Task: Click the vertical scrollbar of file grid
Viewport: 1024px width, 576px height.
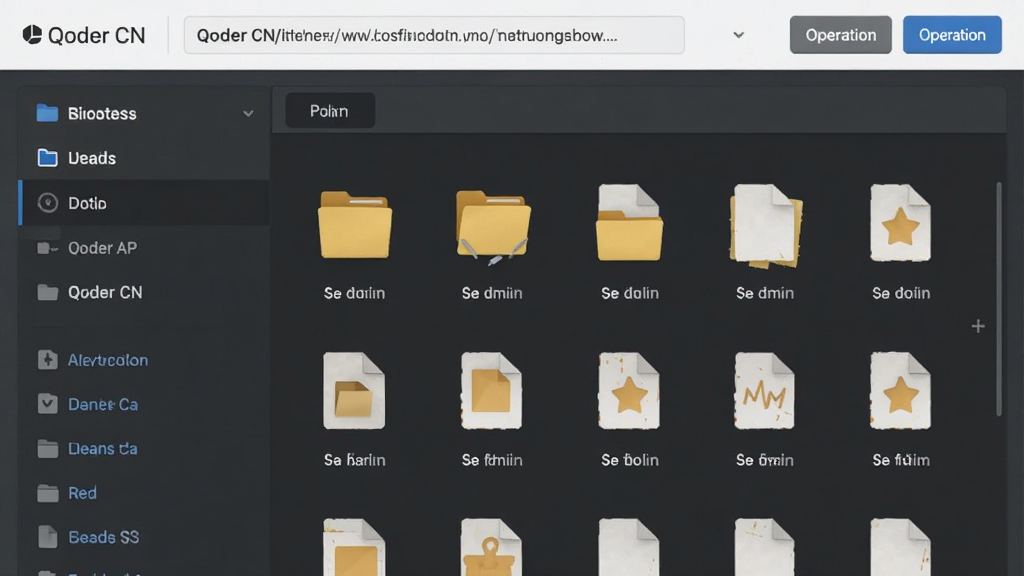Action: [999, 299]
